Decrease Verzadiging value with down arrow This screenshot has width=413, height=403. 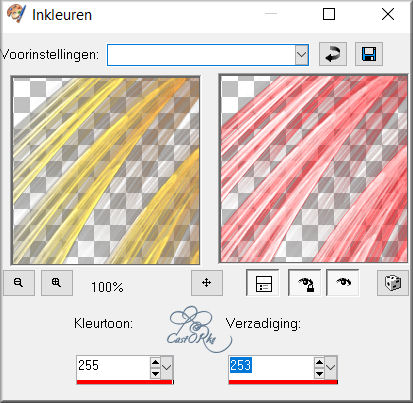(319, 373)
